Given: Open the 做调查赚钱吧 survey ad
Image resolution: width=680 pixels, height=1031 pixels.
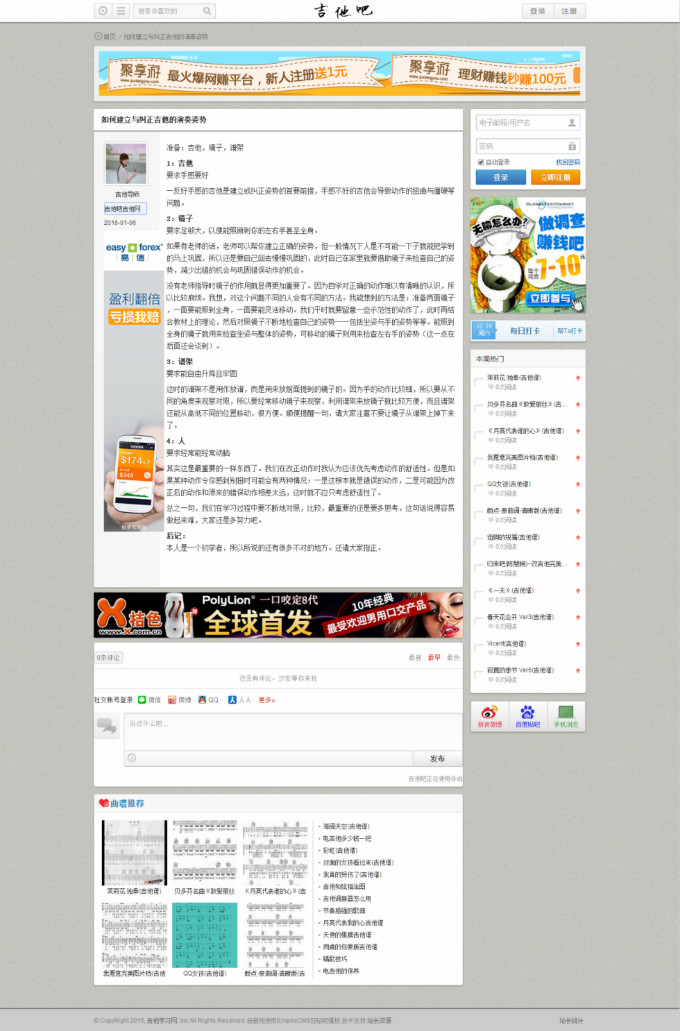Looking at the screenshot, I should (528, 254).
